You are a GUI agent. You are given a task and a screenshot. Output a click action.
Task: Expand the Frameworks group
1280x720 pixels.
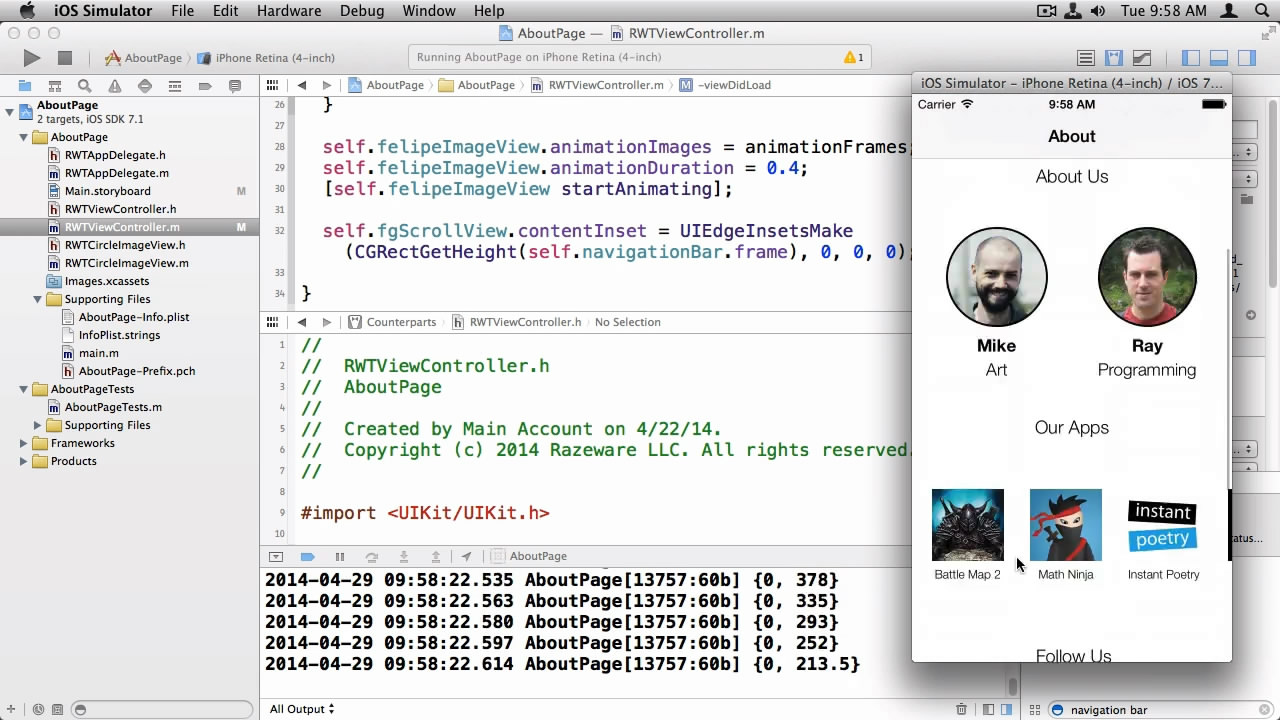(x=23, y=443)
